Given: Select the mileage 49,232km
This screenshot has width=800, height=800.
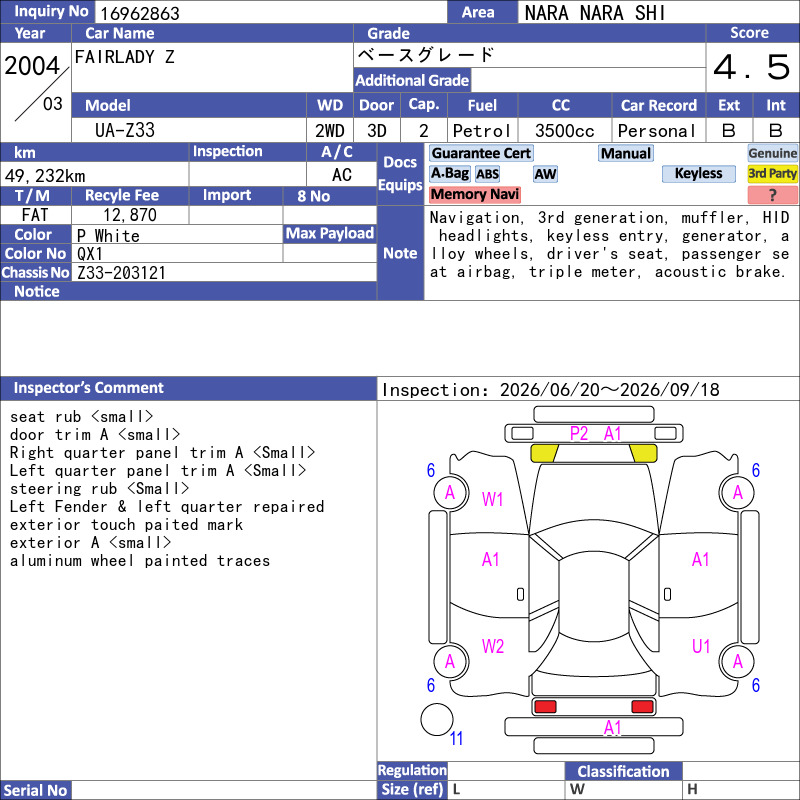Looking at the screenshot, I should pyautogui.click(x=45, y=176).
